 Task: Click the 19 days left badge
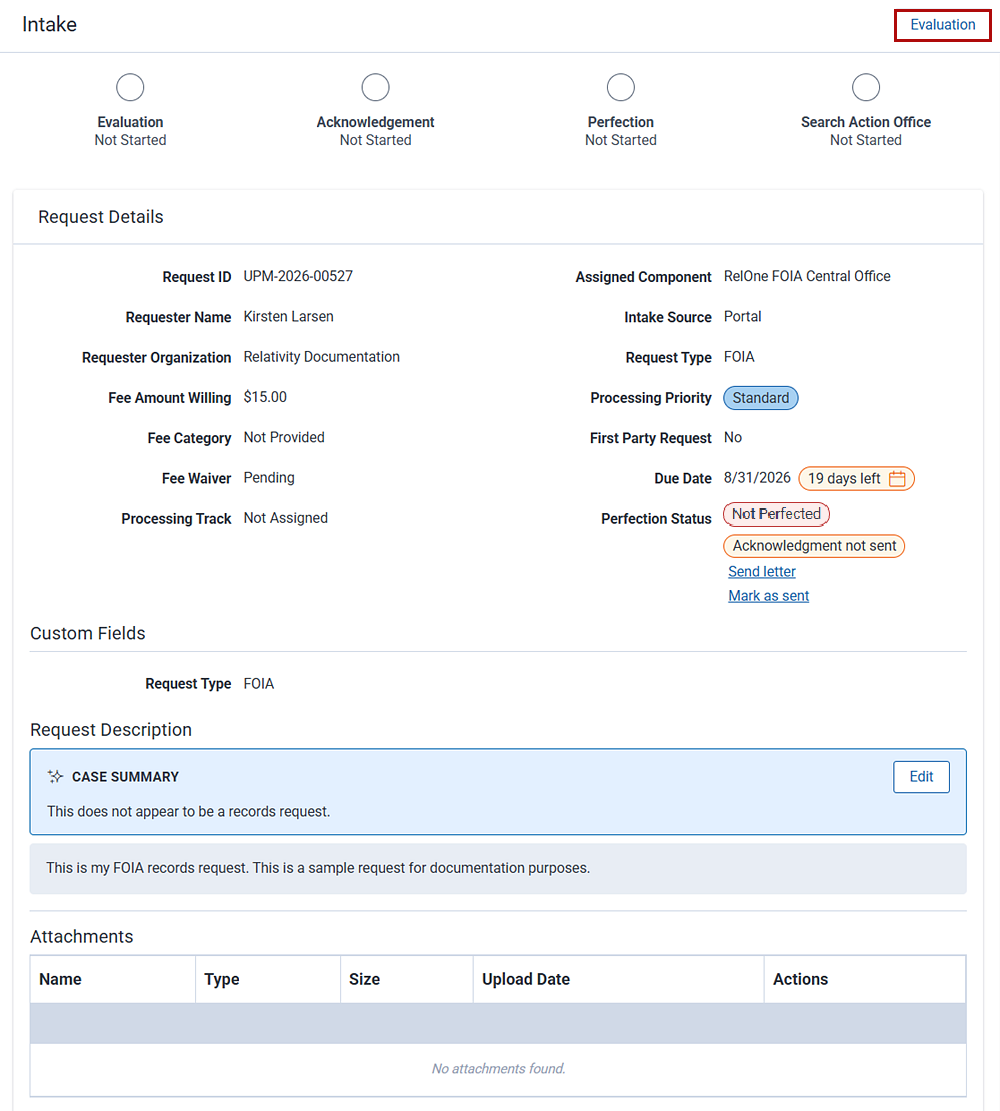[x=856, y=478]
